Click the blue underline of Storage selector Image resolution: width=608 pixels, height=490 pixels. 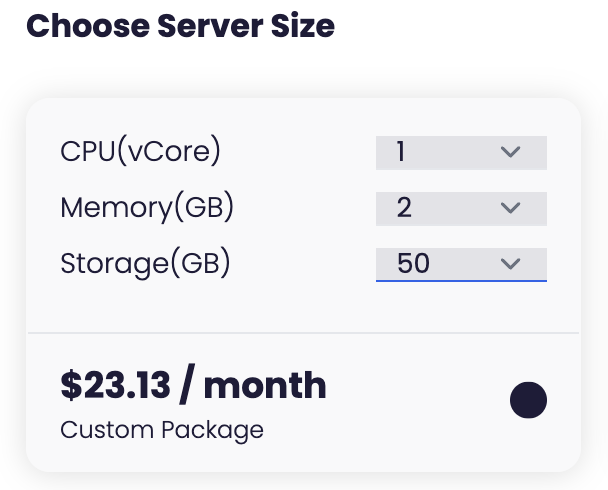point(460,281)
